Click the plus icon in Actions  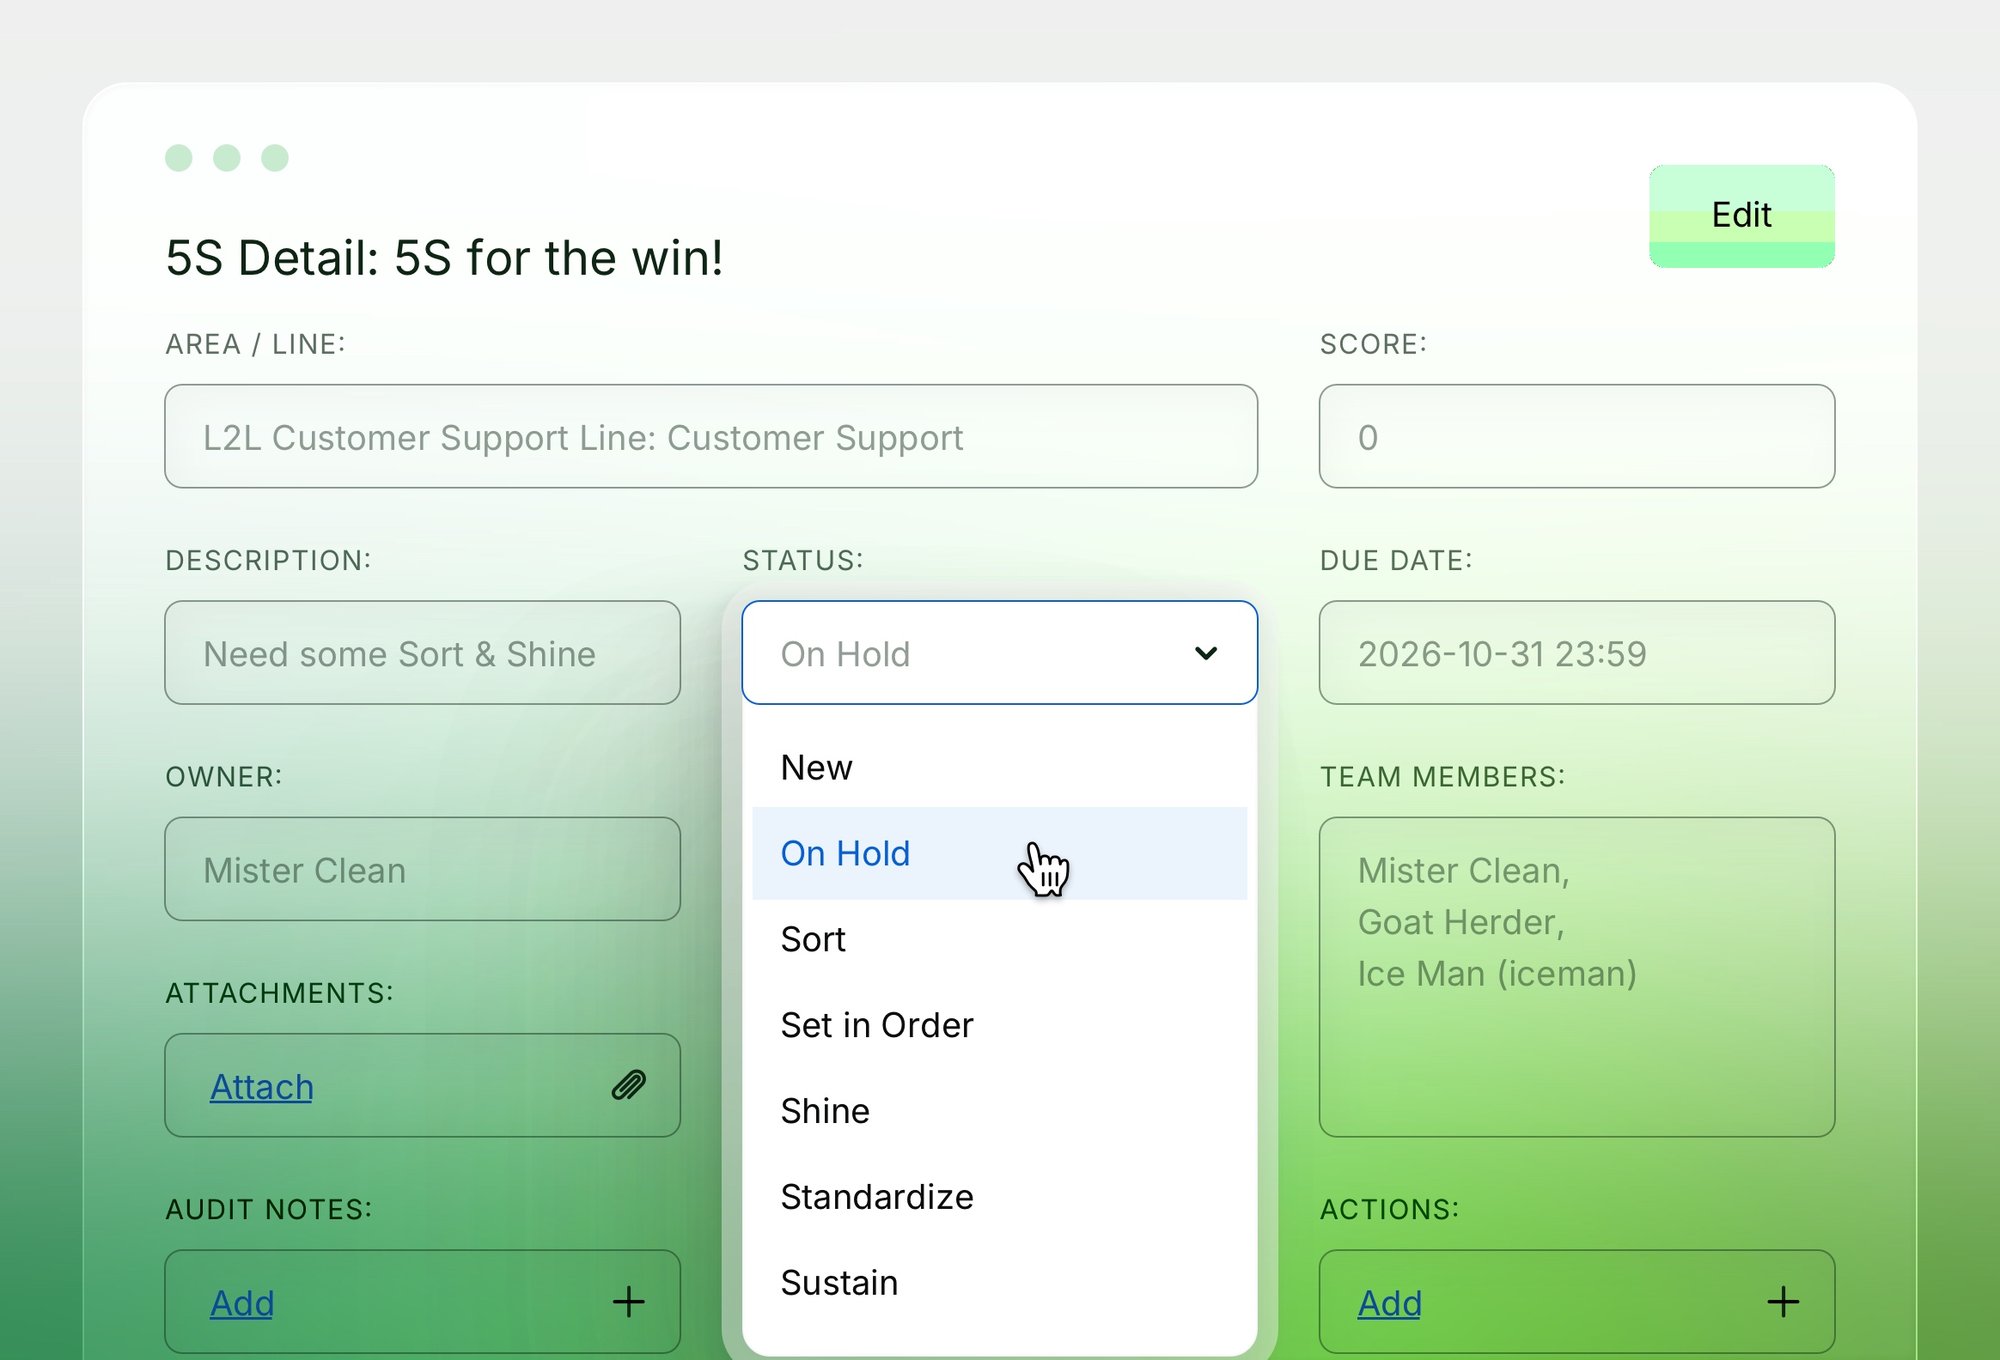(1783, 1302)
